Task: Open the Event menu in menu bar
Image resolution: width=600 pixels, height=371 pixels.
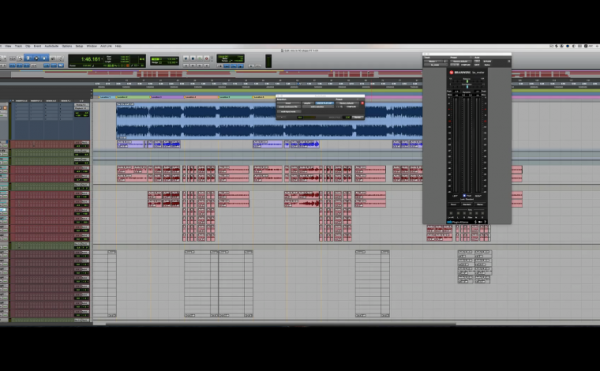Action: pyautogui.click(x=37, y=46)
